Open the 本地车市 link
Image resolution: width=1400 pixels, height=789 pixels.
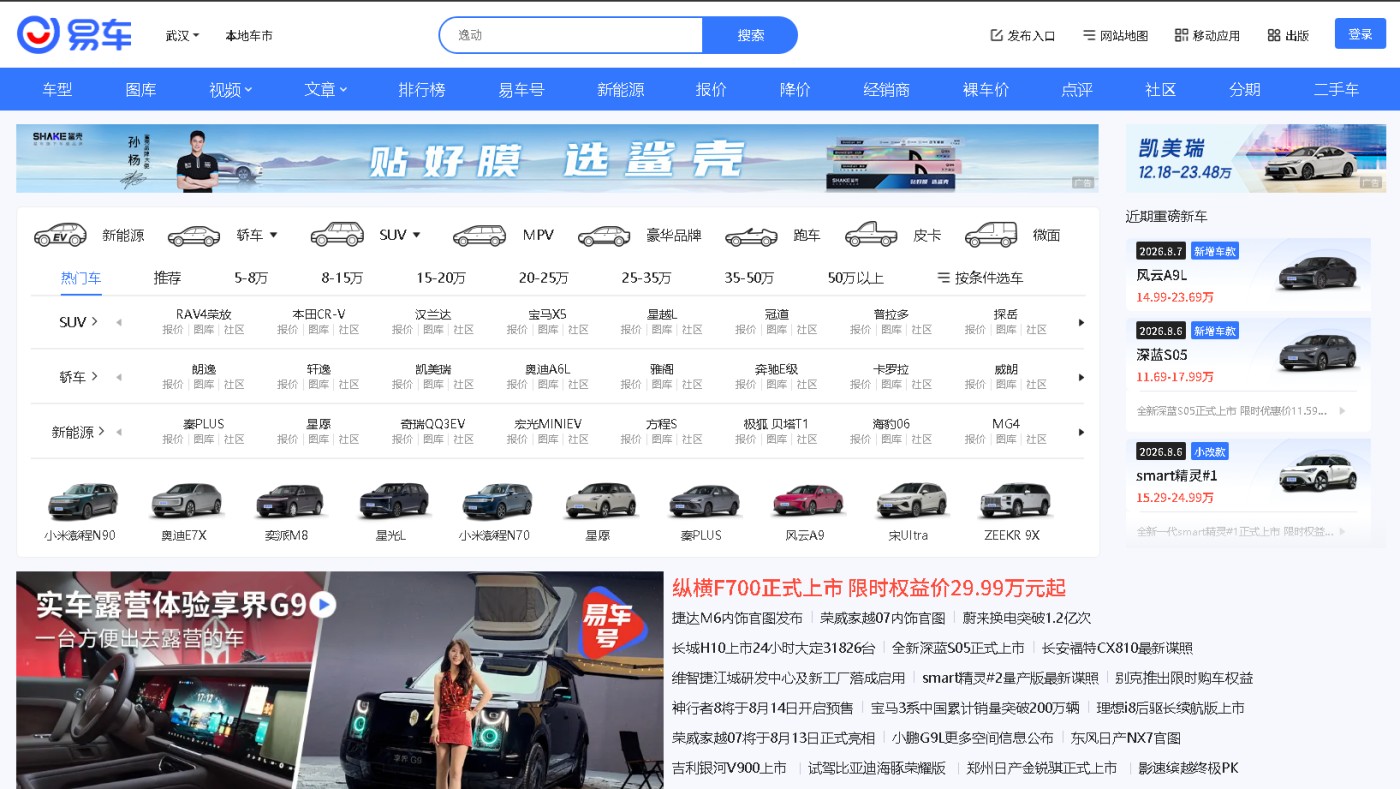click(x=249, y=35)
